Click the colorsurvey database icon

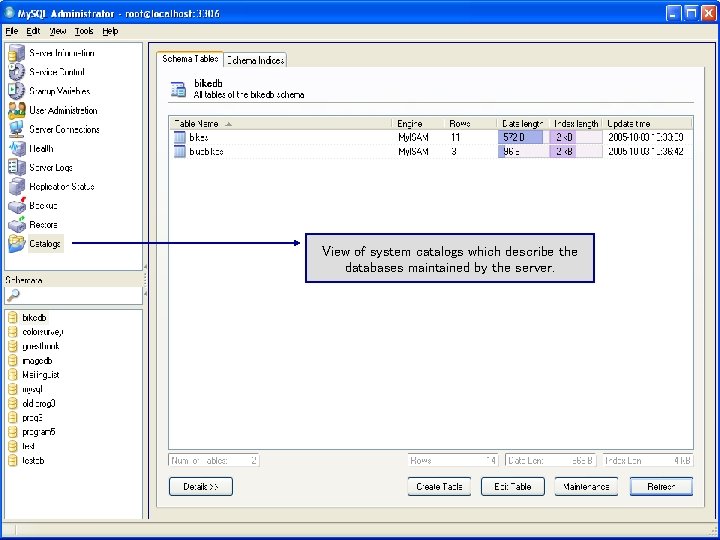pyautogui.click(x=13, y=332)
